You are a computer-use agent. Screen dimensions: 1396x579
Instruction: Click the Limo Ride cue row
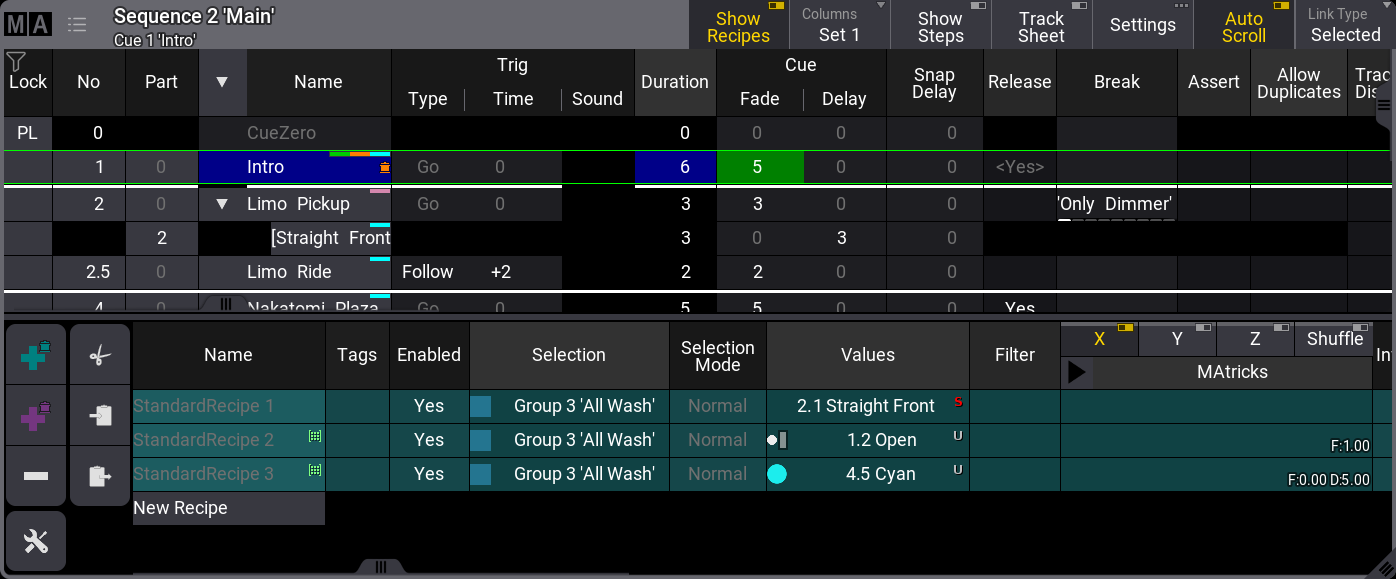click(697, 272)
